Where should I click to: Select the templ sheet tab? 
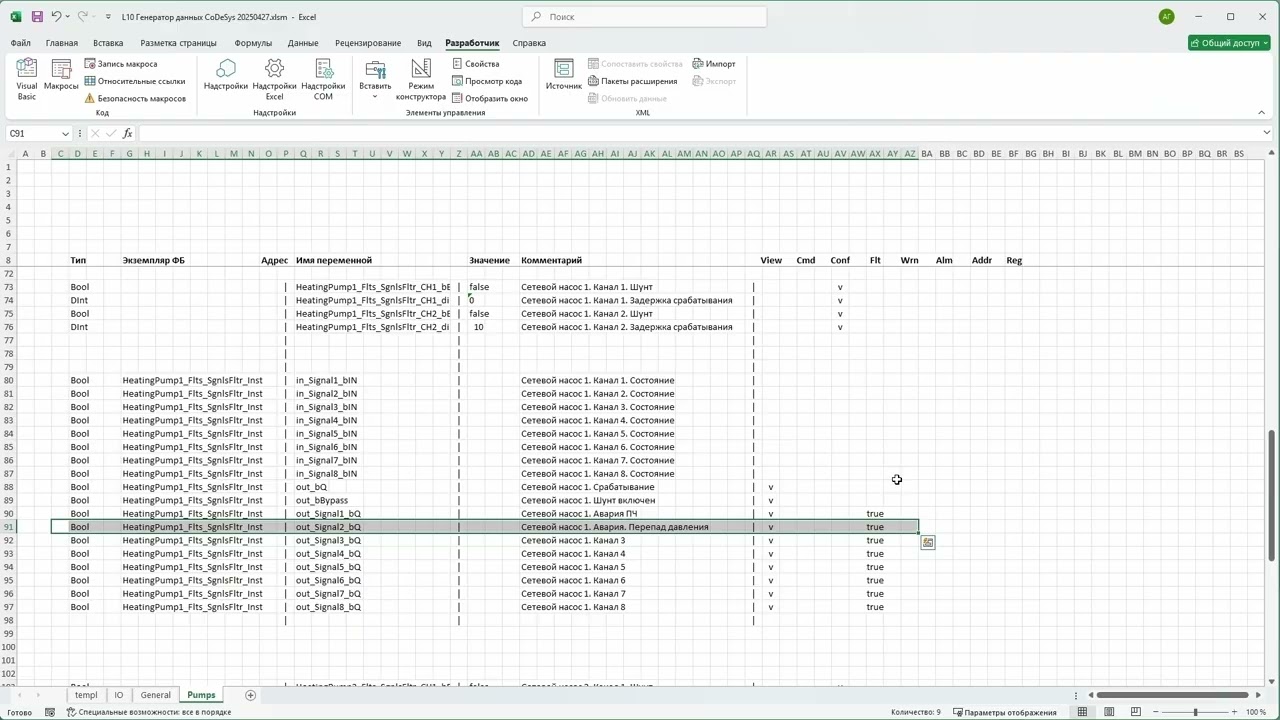86,695
